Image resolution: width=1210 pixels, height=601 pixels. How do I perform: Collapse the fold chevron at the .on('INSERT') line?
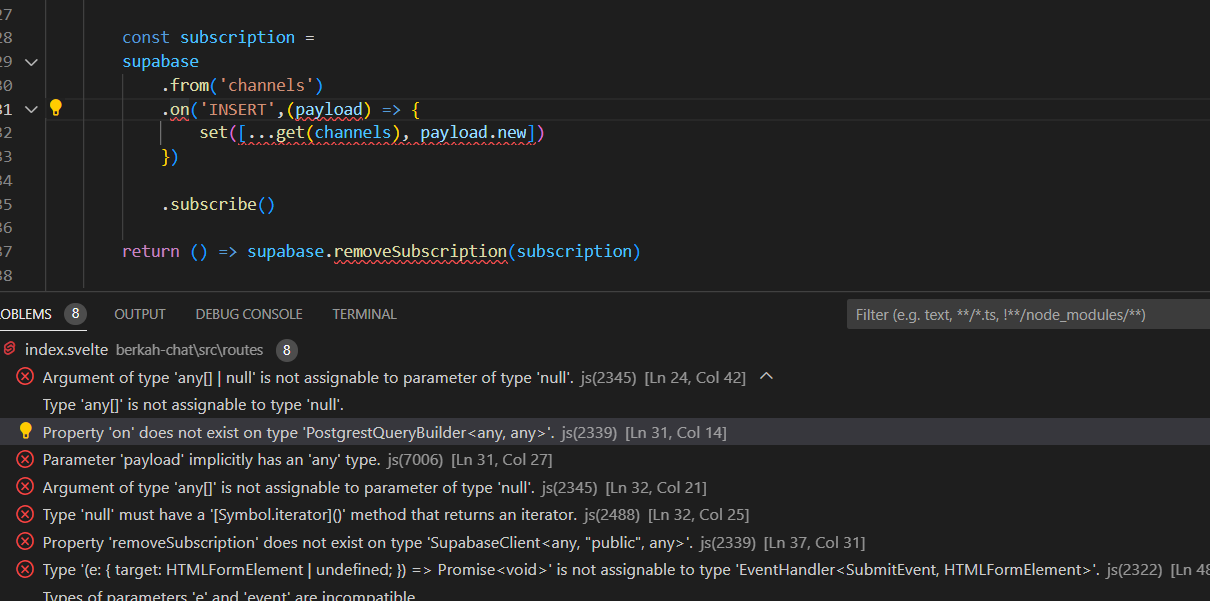coord(31,109)
